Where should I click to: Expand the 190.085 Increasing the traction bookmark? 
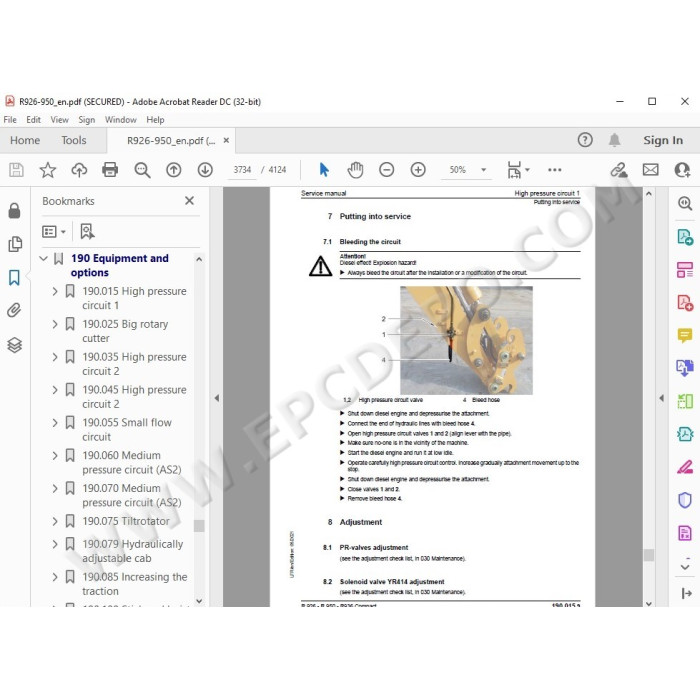coord(55,577)
